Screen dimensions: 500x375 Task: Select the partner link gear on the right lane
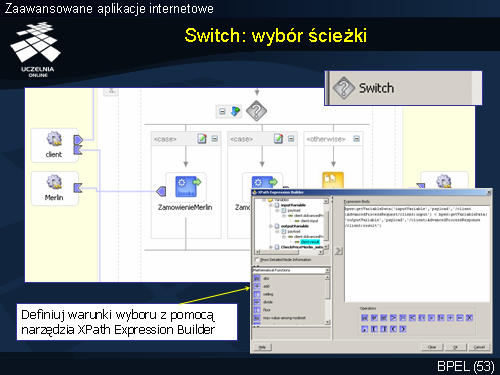444,181
